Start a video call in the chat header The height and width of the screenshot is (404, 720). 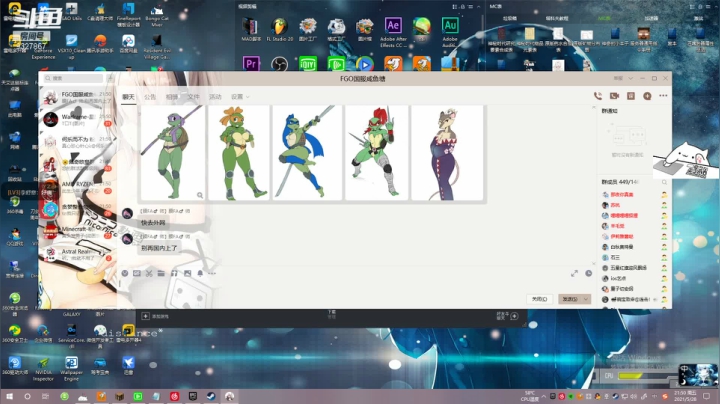[614, 96]
